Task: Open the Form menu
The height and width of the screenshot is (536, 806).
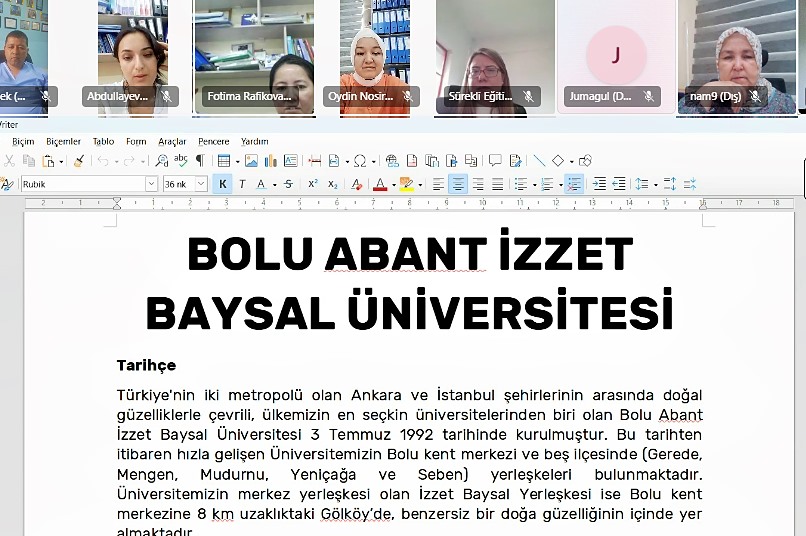Action: click(136, 141)
